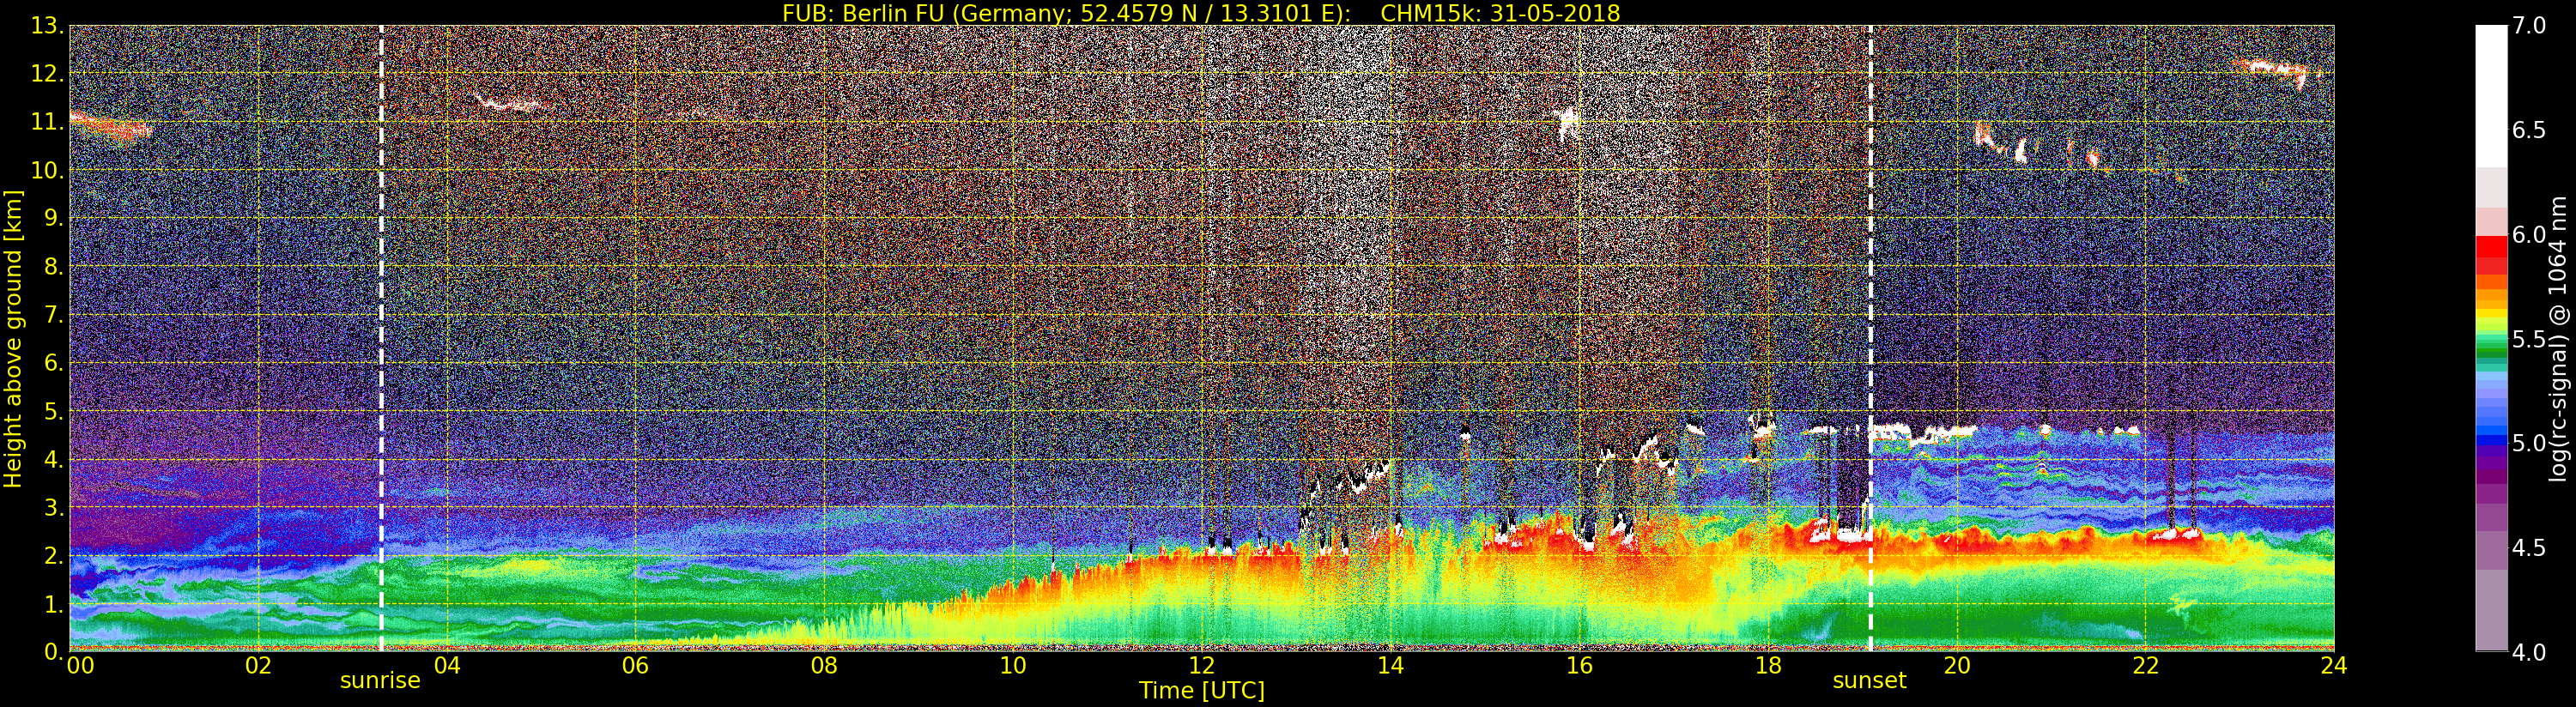Click colorbar value label '4.5'
The width and height of the screenshot is (2576, 707).
(2529, 548)
